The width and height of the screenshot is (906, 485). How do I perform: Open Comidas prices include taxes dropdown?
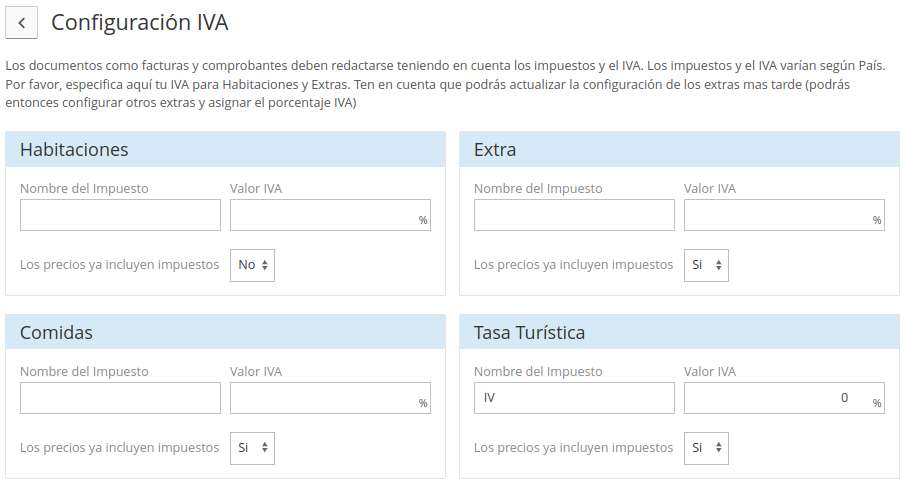click(x=253, y=448)
